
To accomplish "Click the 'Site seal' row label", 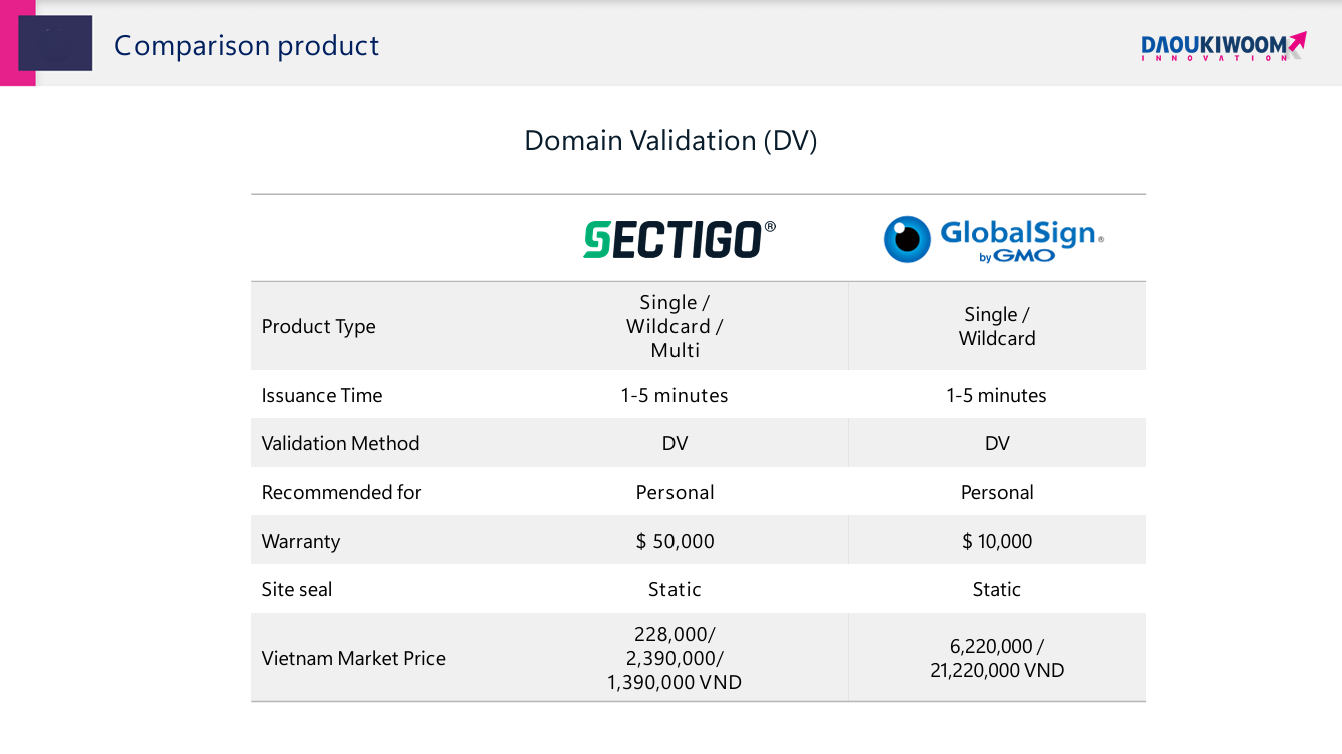I will [297, 589].
